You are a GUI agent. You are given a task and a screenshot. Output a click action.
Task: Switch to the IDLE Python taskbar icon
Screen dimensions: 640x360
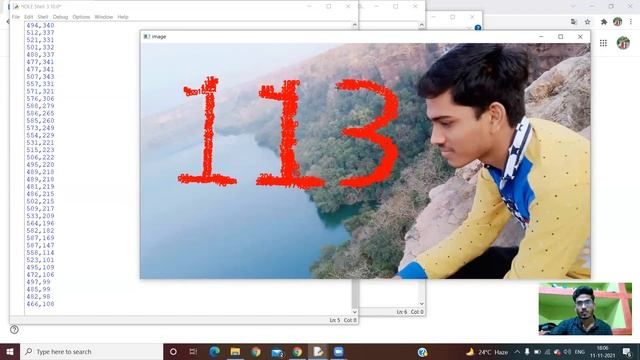click(x=318, y=351)
